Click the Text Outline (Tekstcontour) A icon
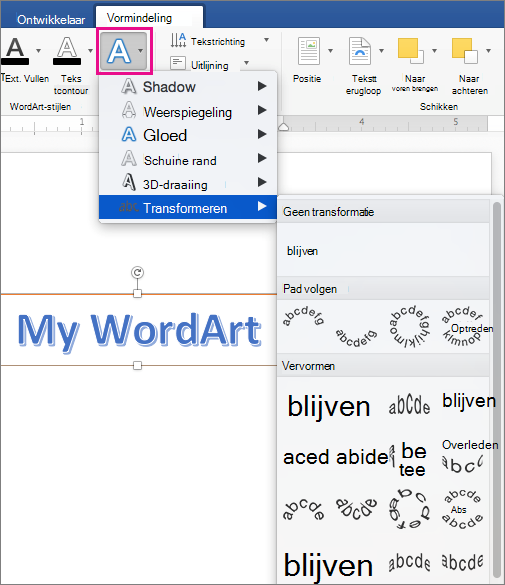 click(x=67, y=51)
